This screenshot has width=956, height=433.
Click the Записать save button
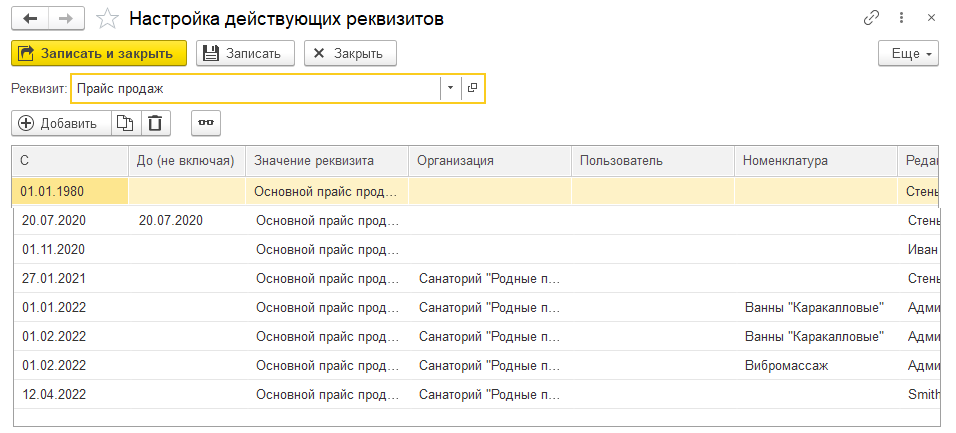point(245,53)
